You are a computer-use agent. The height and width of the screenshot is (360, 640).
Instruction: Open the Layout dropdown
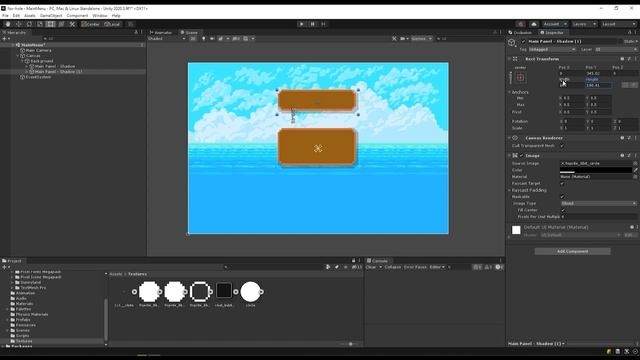tap(618, 24)
